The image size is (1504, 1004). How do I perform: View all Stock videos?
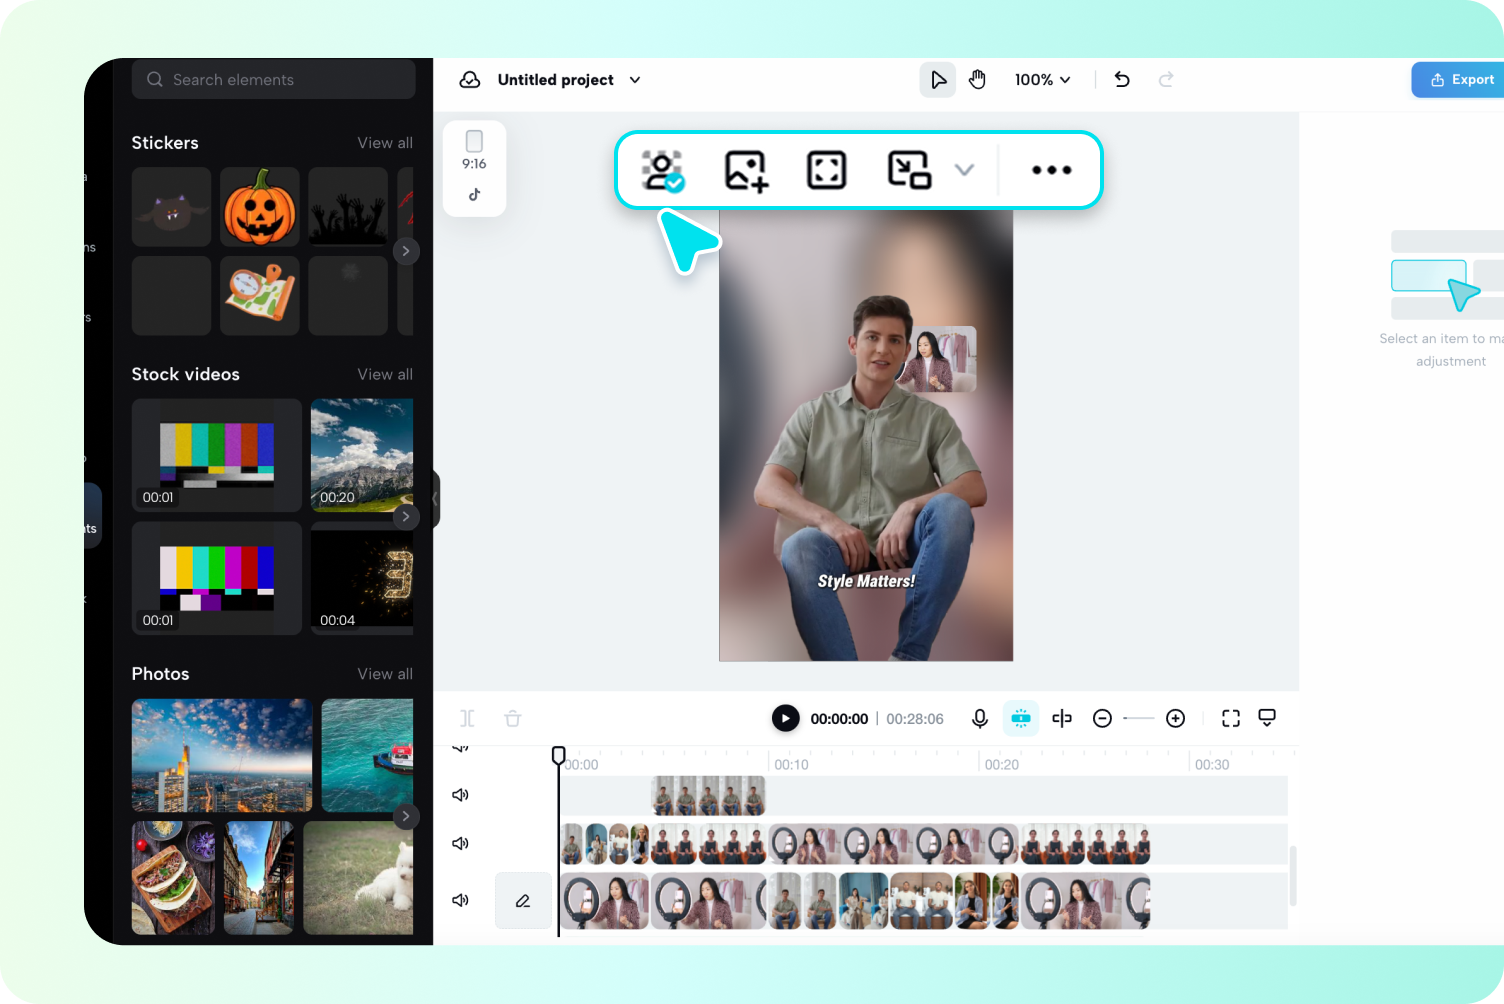tap(385, 374)
